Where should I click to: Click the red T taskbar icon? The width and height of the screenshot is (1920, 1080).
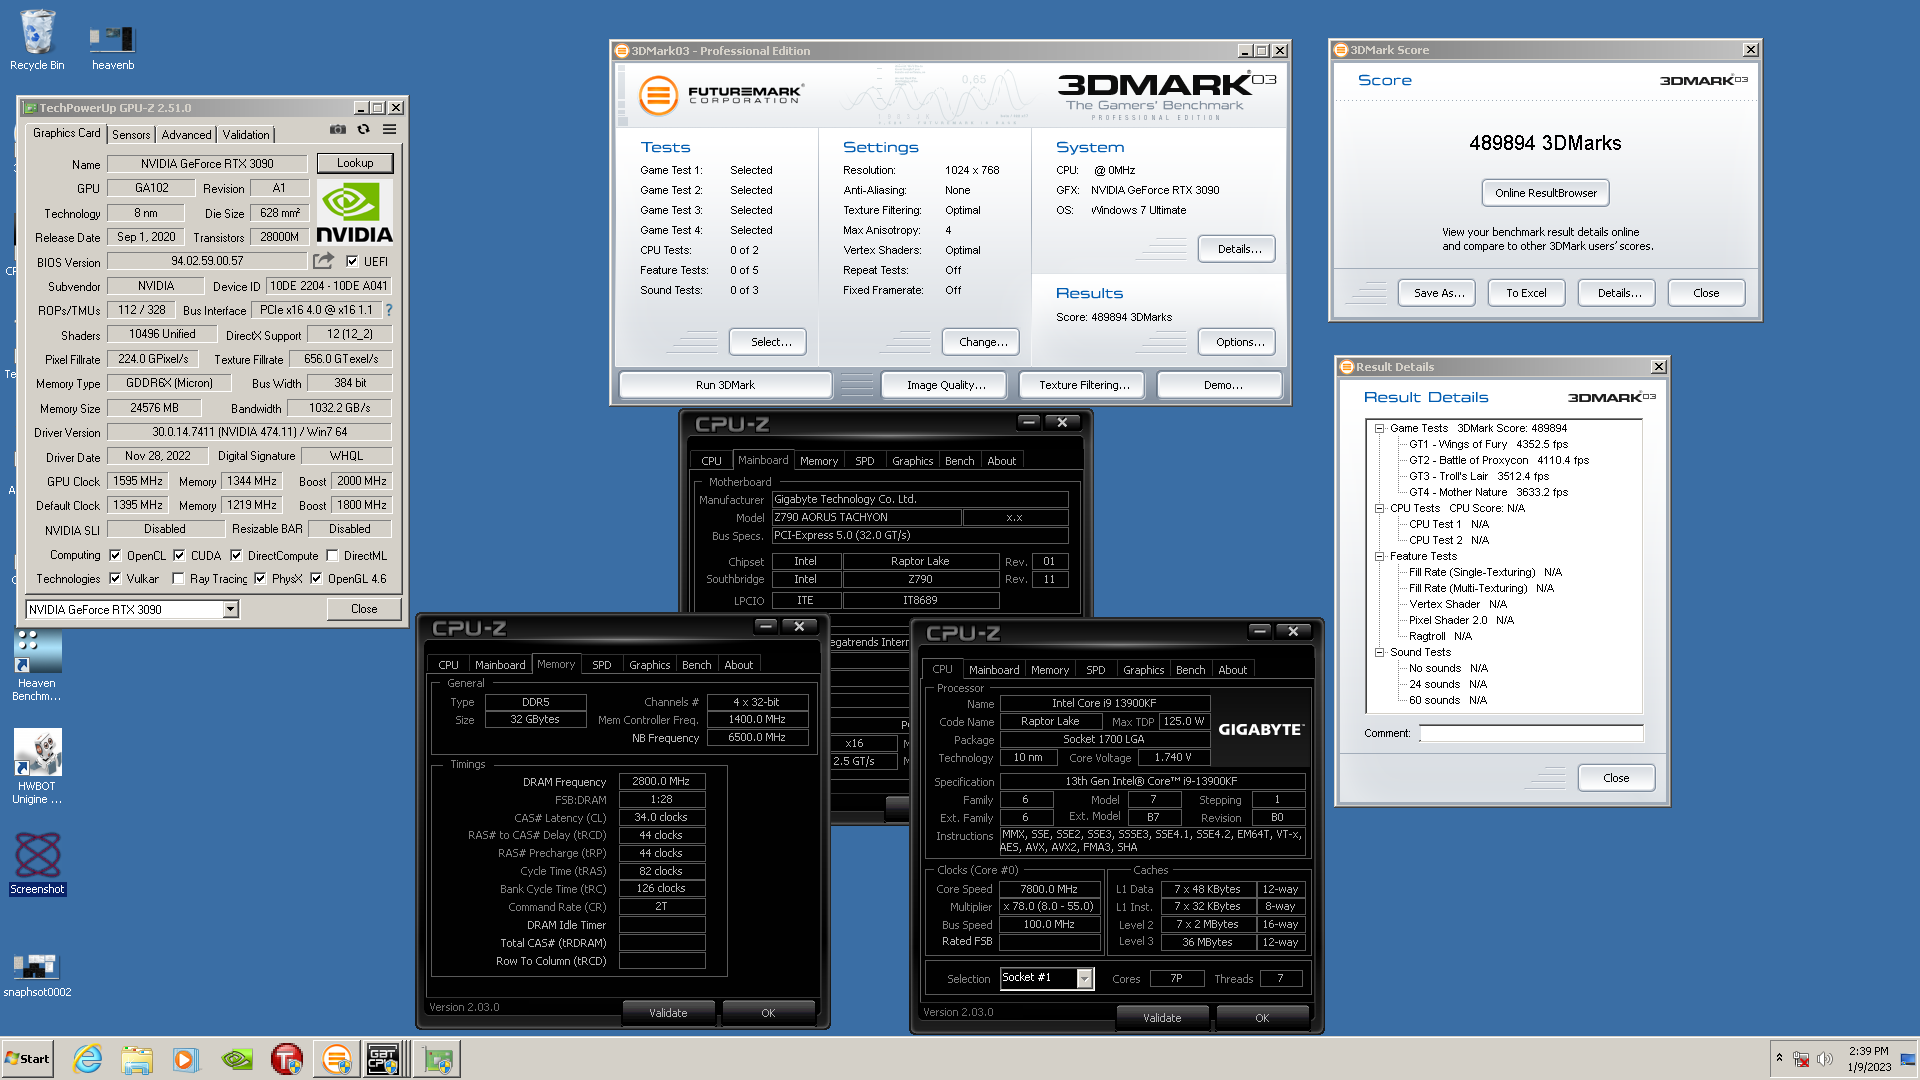pyautogui.click(x=287, y=1059)
